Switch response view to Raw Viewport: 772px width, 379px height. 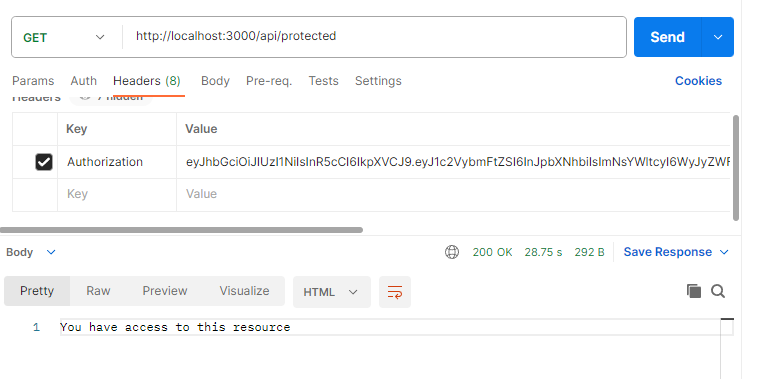coord(98,291)
